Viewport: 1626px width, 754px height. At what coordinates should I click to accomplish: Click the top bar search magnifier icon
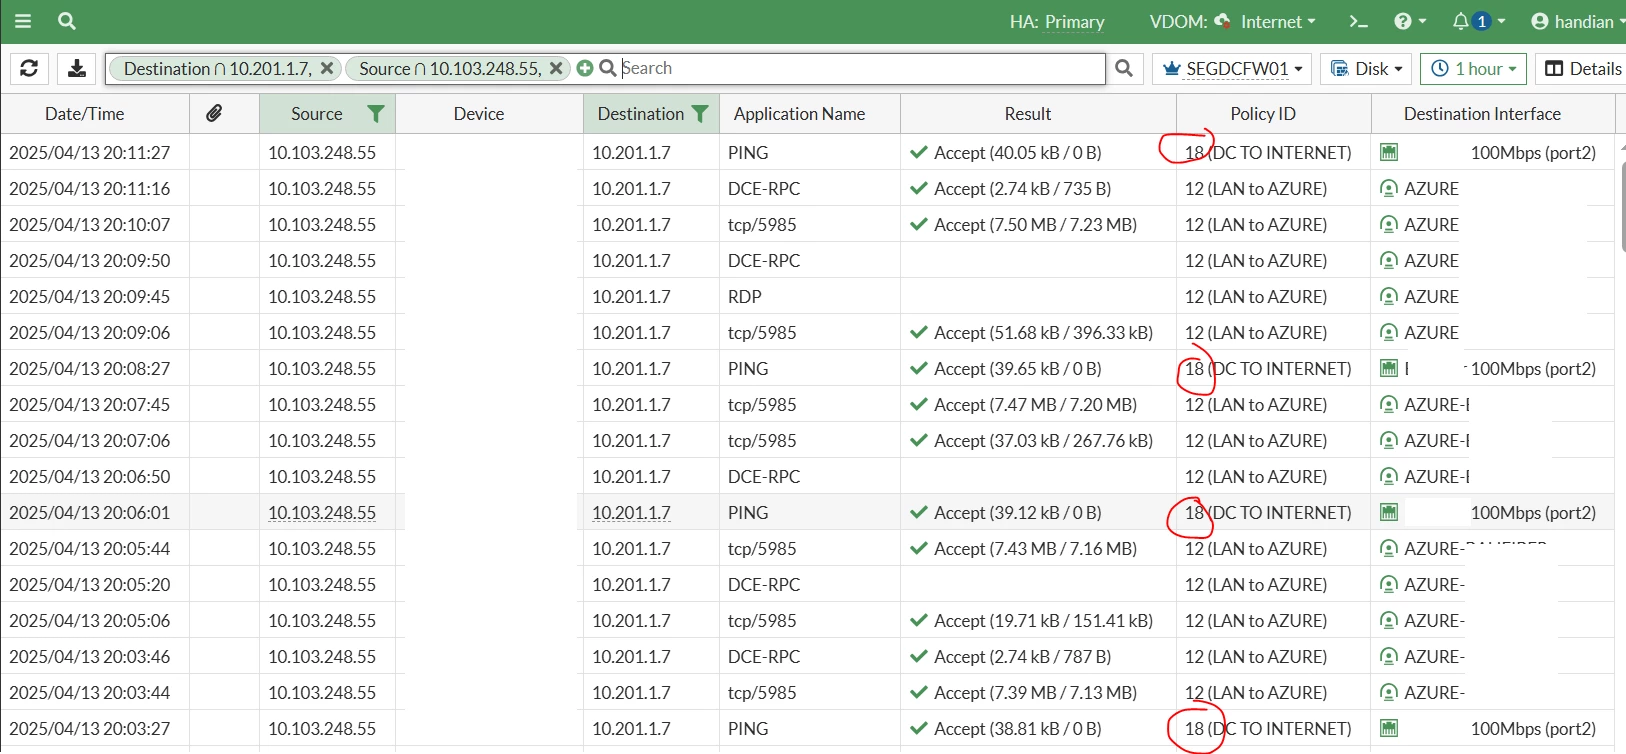click(x=67, y=21)
